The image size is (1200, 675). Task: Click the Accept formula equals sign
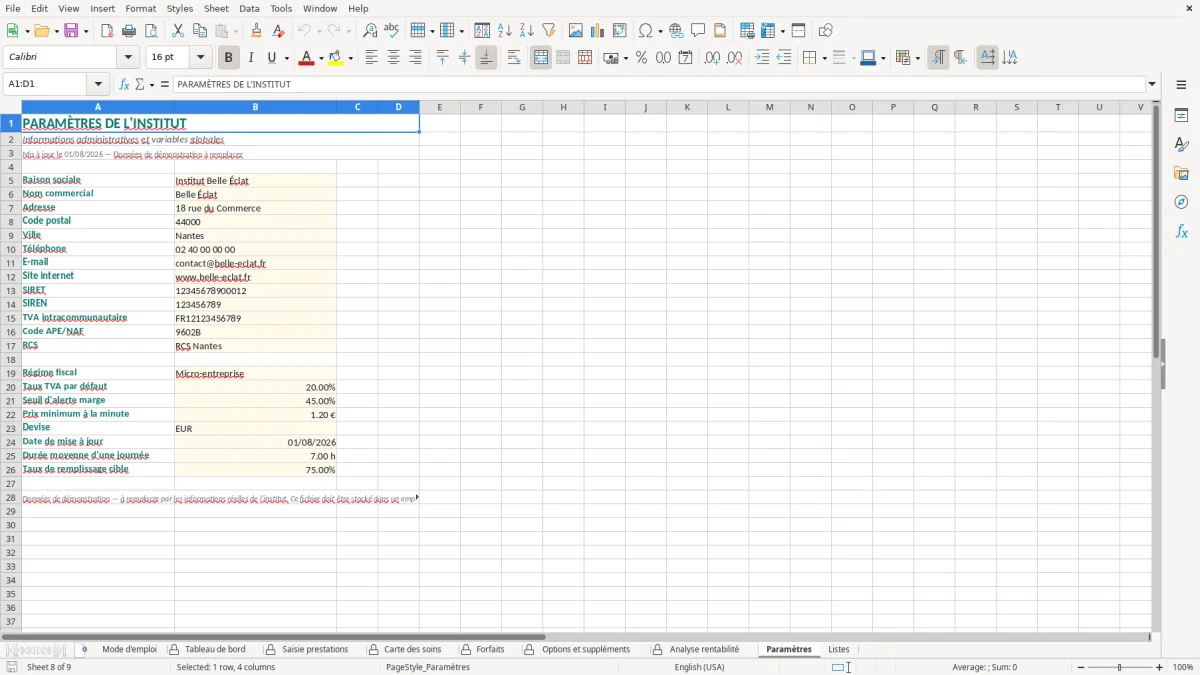pos(165,85)
